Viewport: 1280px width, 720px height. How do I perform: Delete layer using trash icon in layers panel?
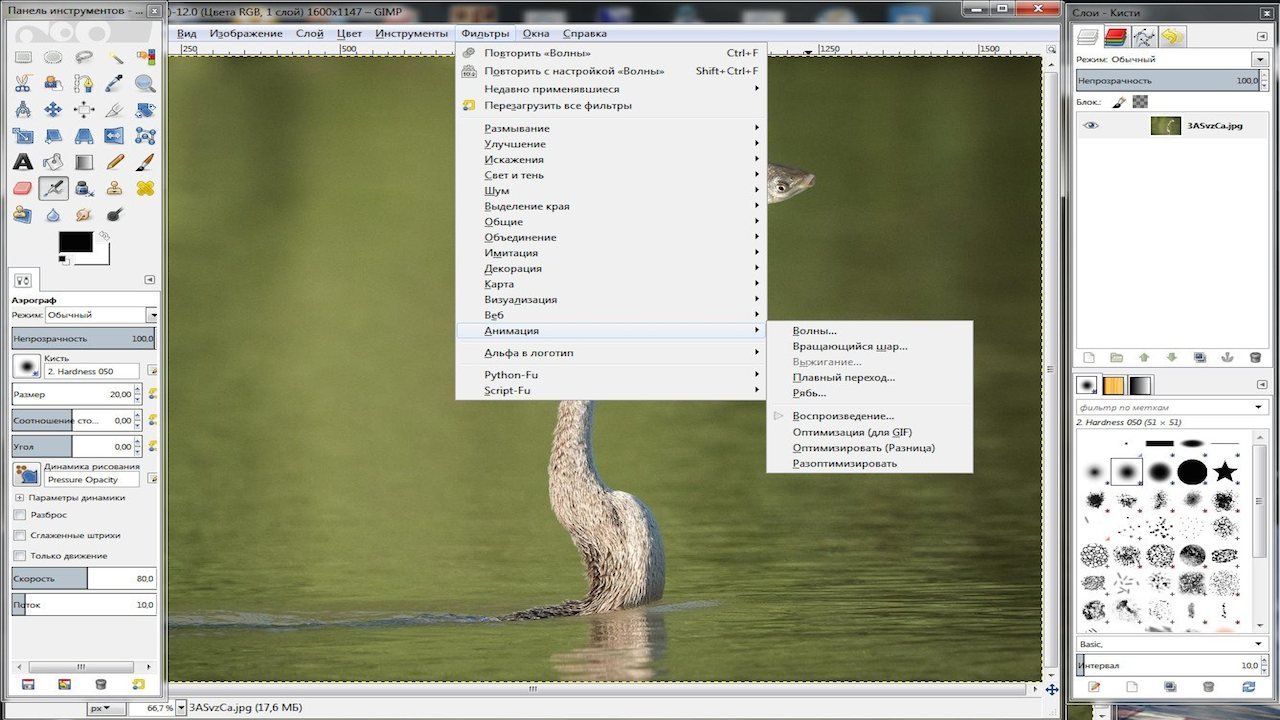click(1255, 357)
